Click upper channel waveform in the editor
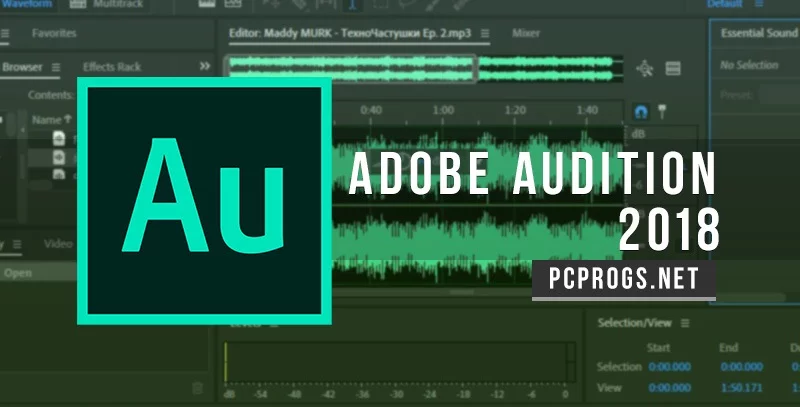This screenshot has width=800, height=407. pos(478,164)
